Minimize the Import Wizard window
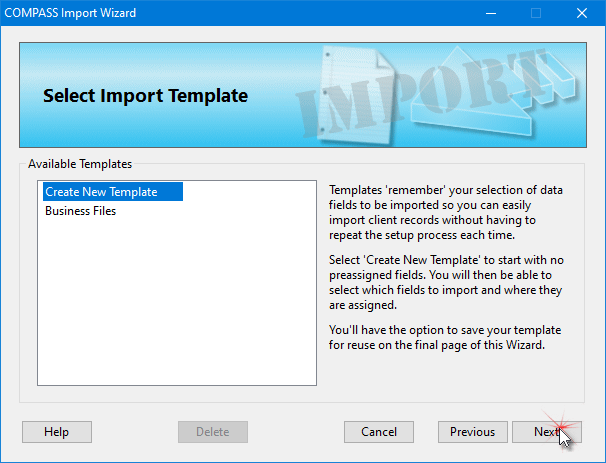 click(x=491, y=13)
